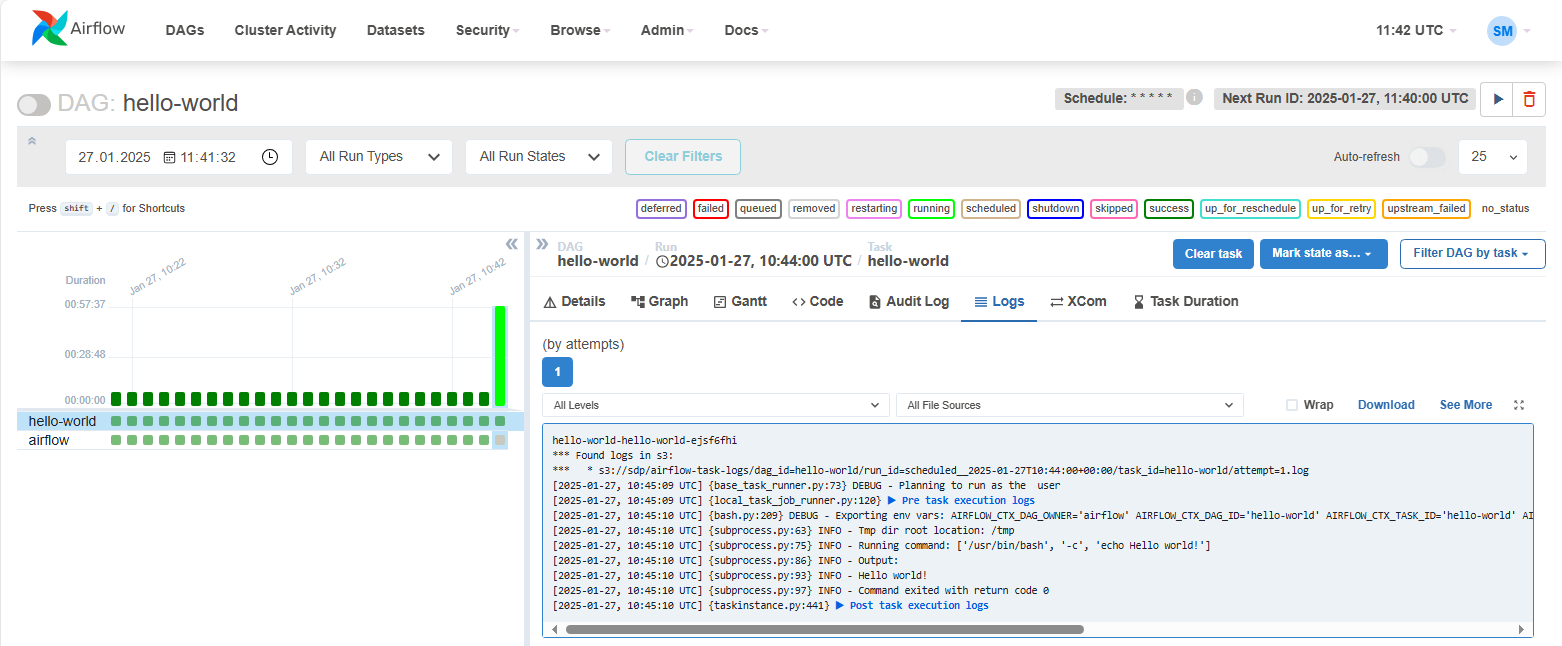Click the Trigger DAG play icon
Screen dimensions: 1562x646
coord(1497,99)
